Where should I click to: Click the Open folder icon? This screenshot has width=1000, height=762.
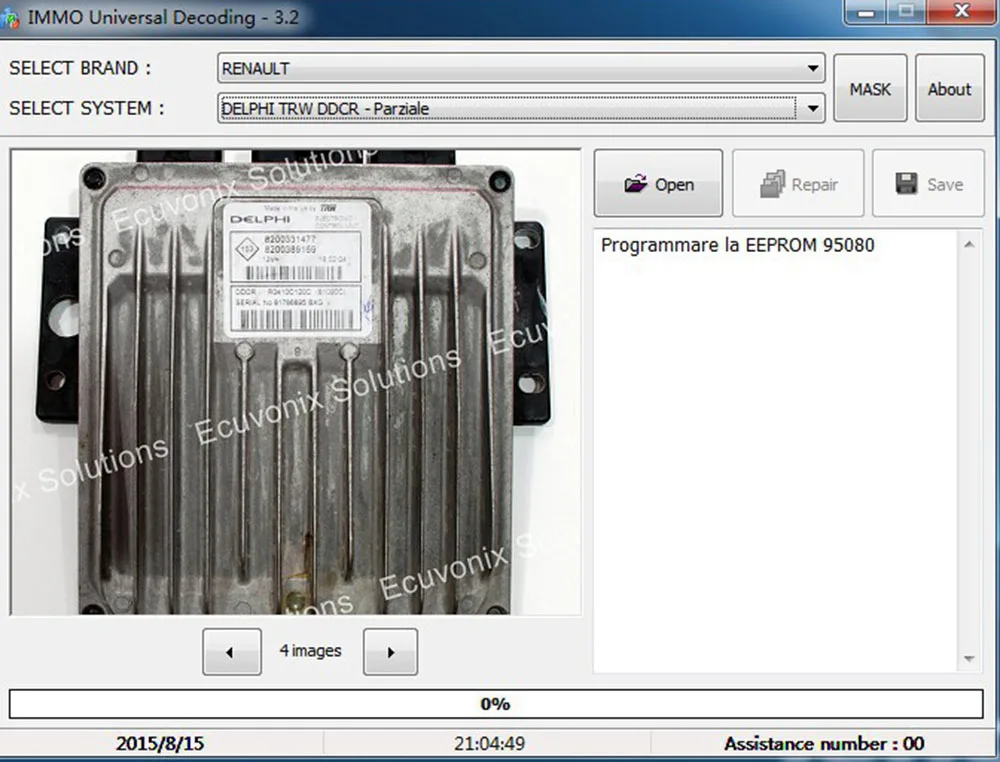pyautogui.click(x=635, y=184)
